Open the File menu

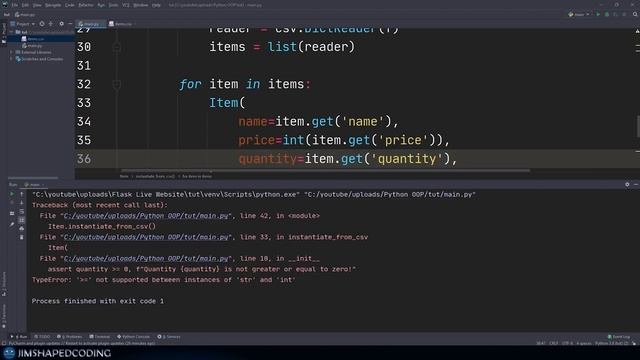pyautogui.click(x=15, y=5)
